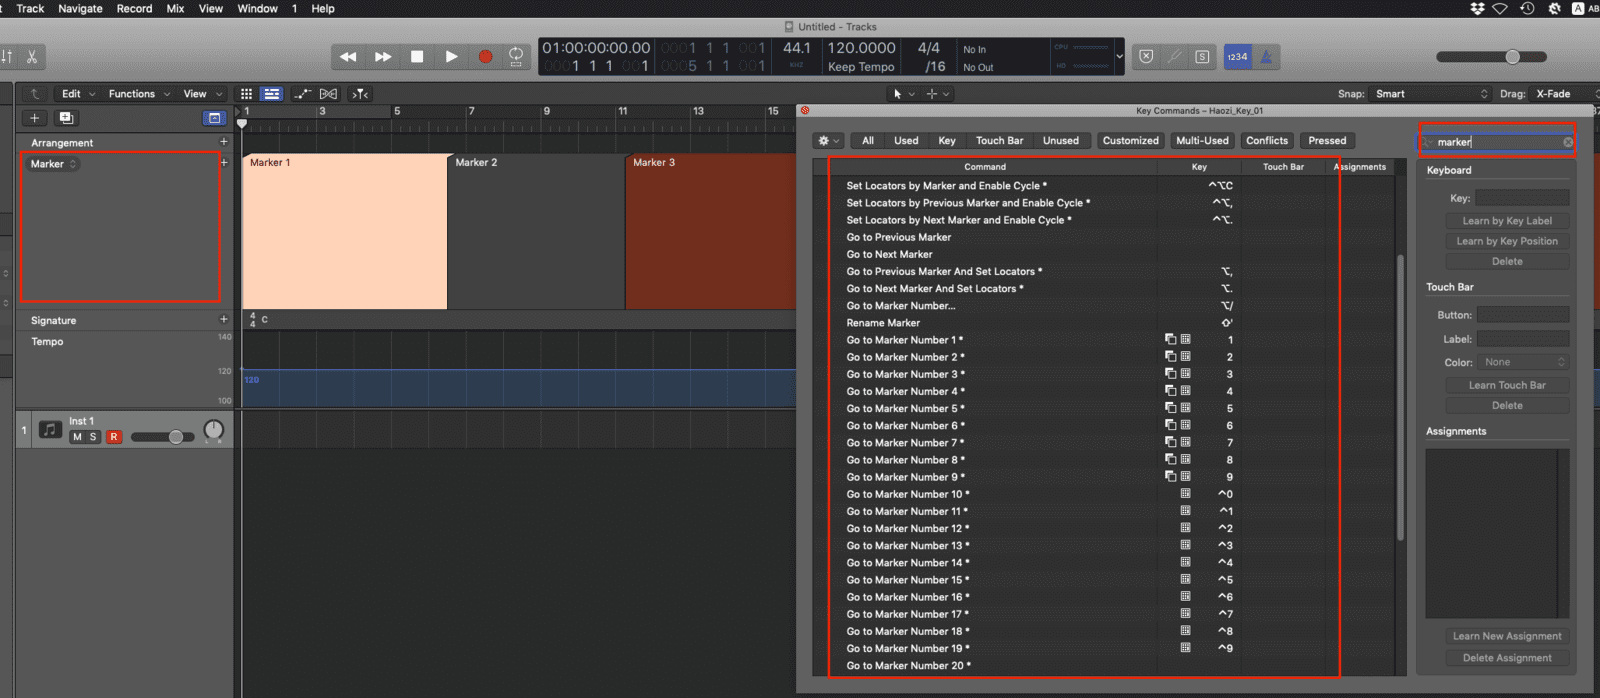Viewport: 1600px width, 698px height.
Task: Select the Go to Next Marker command row
Action: click(x=889, y=254)
